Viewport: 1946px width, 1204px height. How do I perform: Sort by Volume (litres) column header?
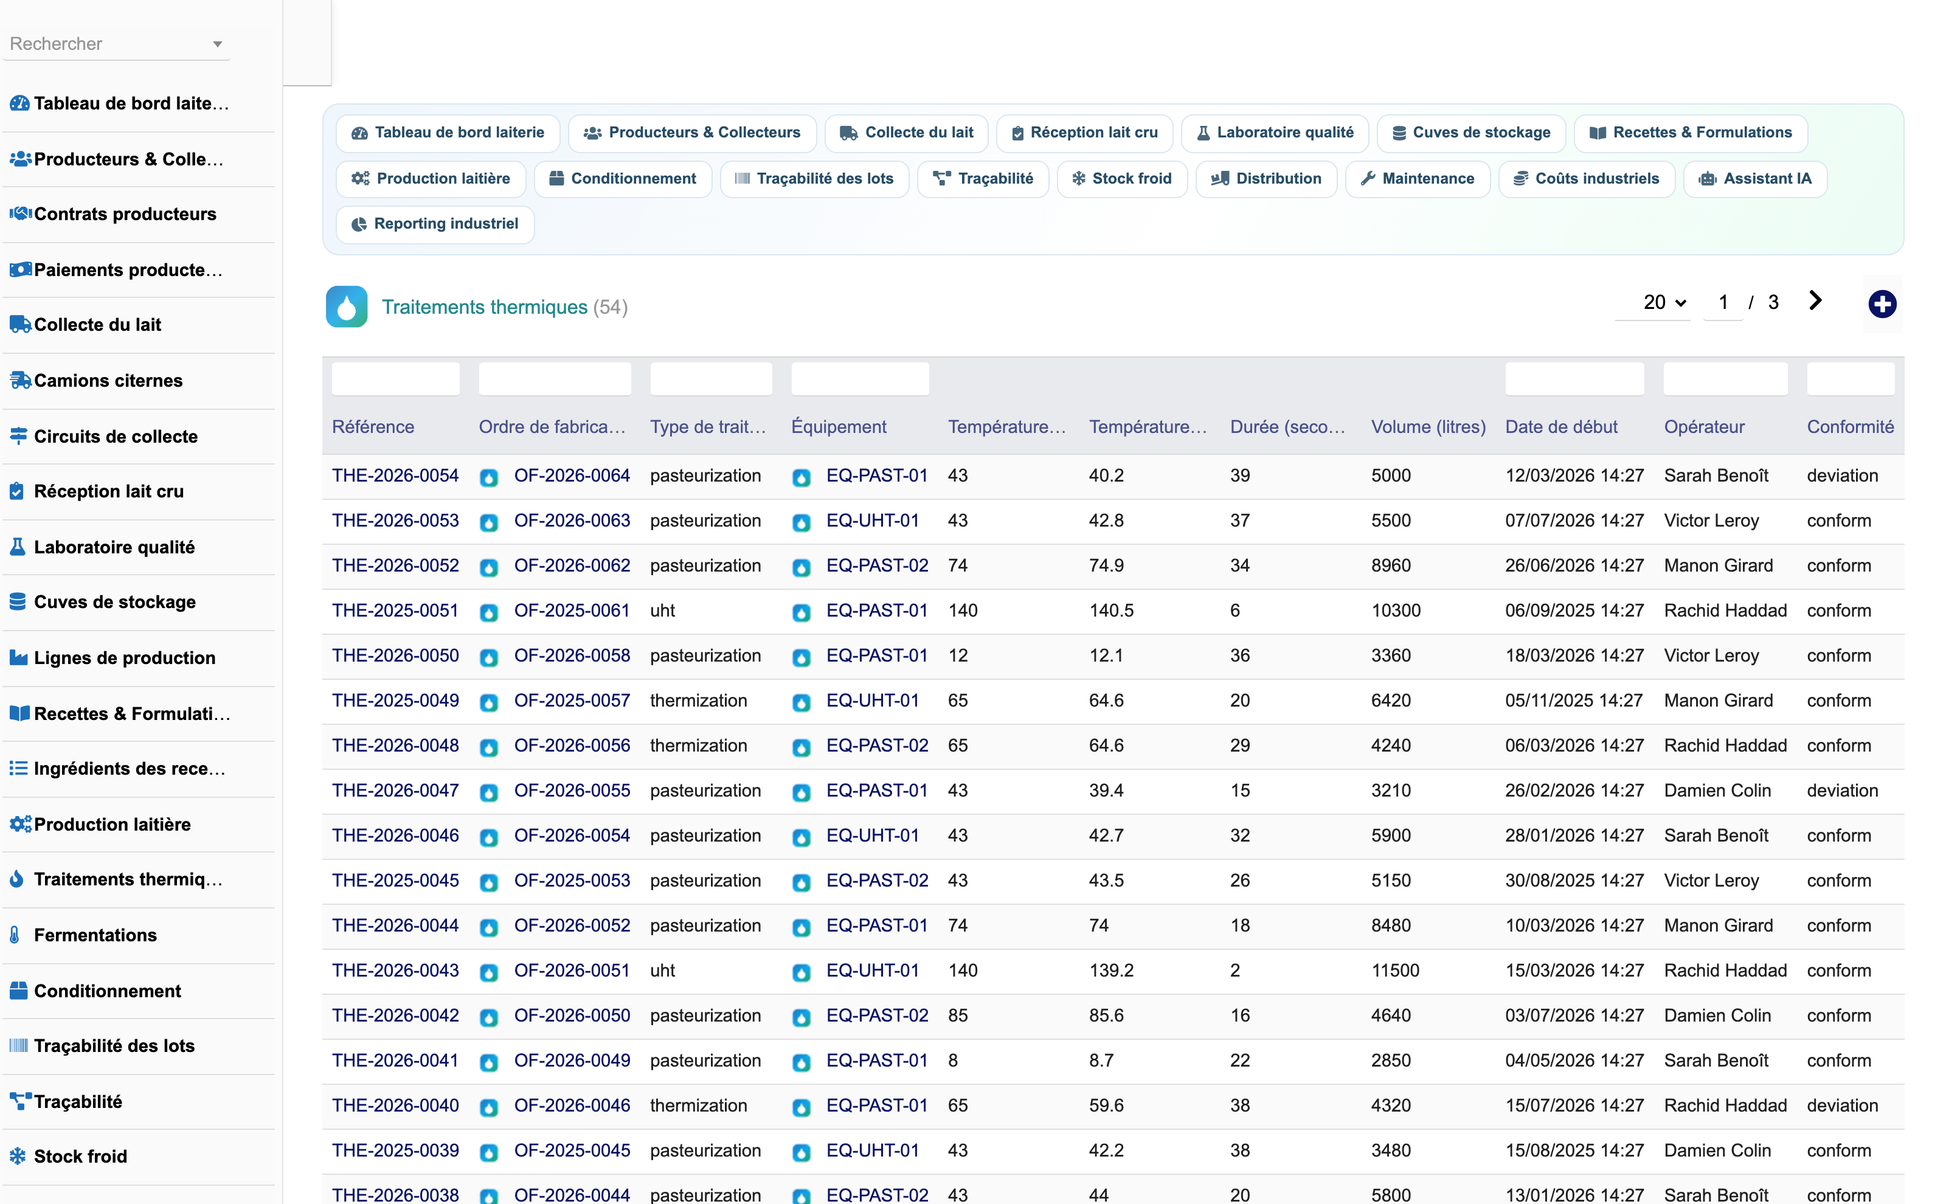point(1428,427)
